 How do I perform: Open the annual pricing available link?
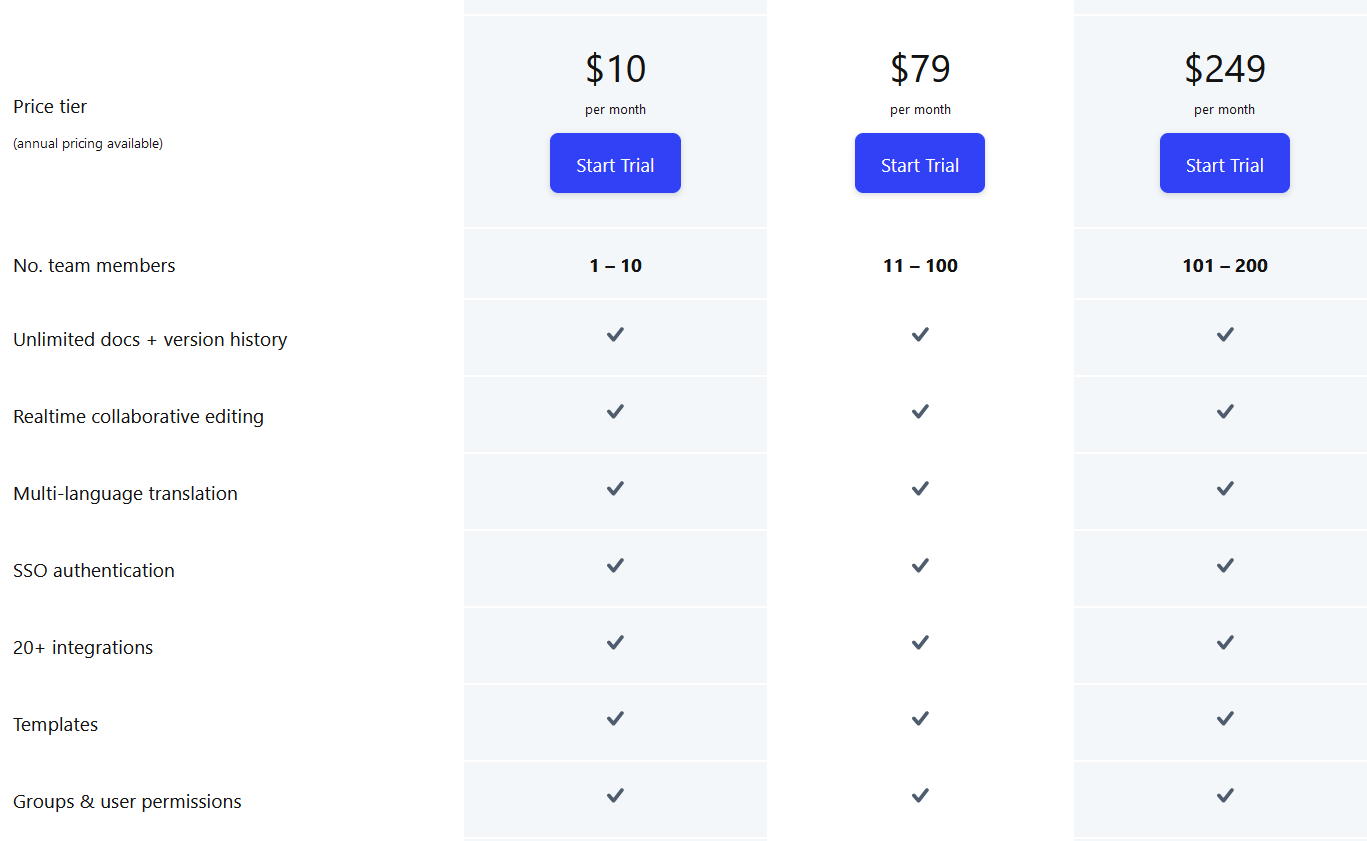click(88, 143)
